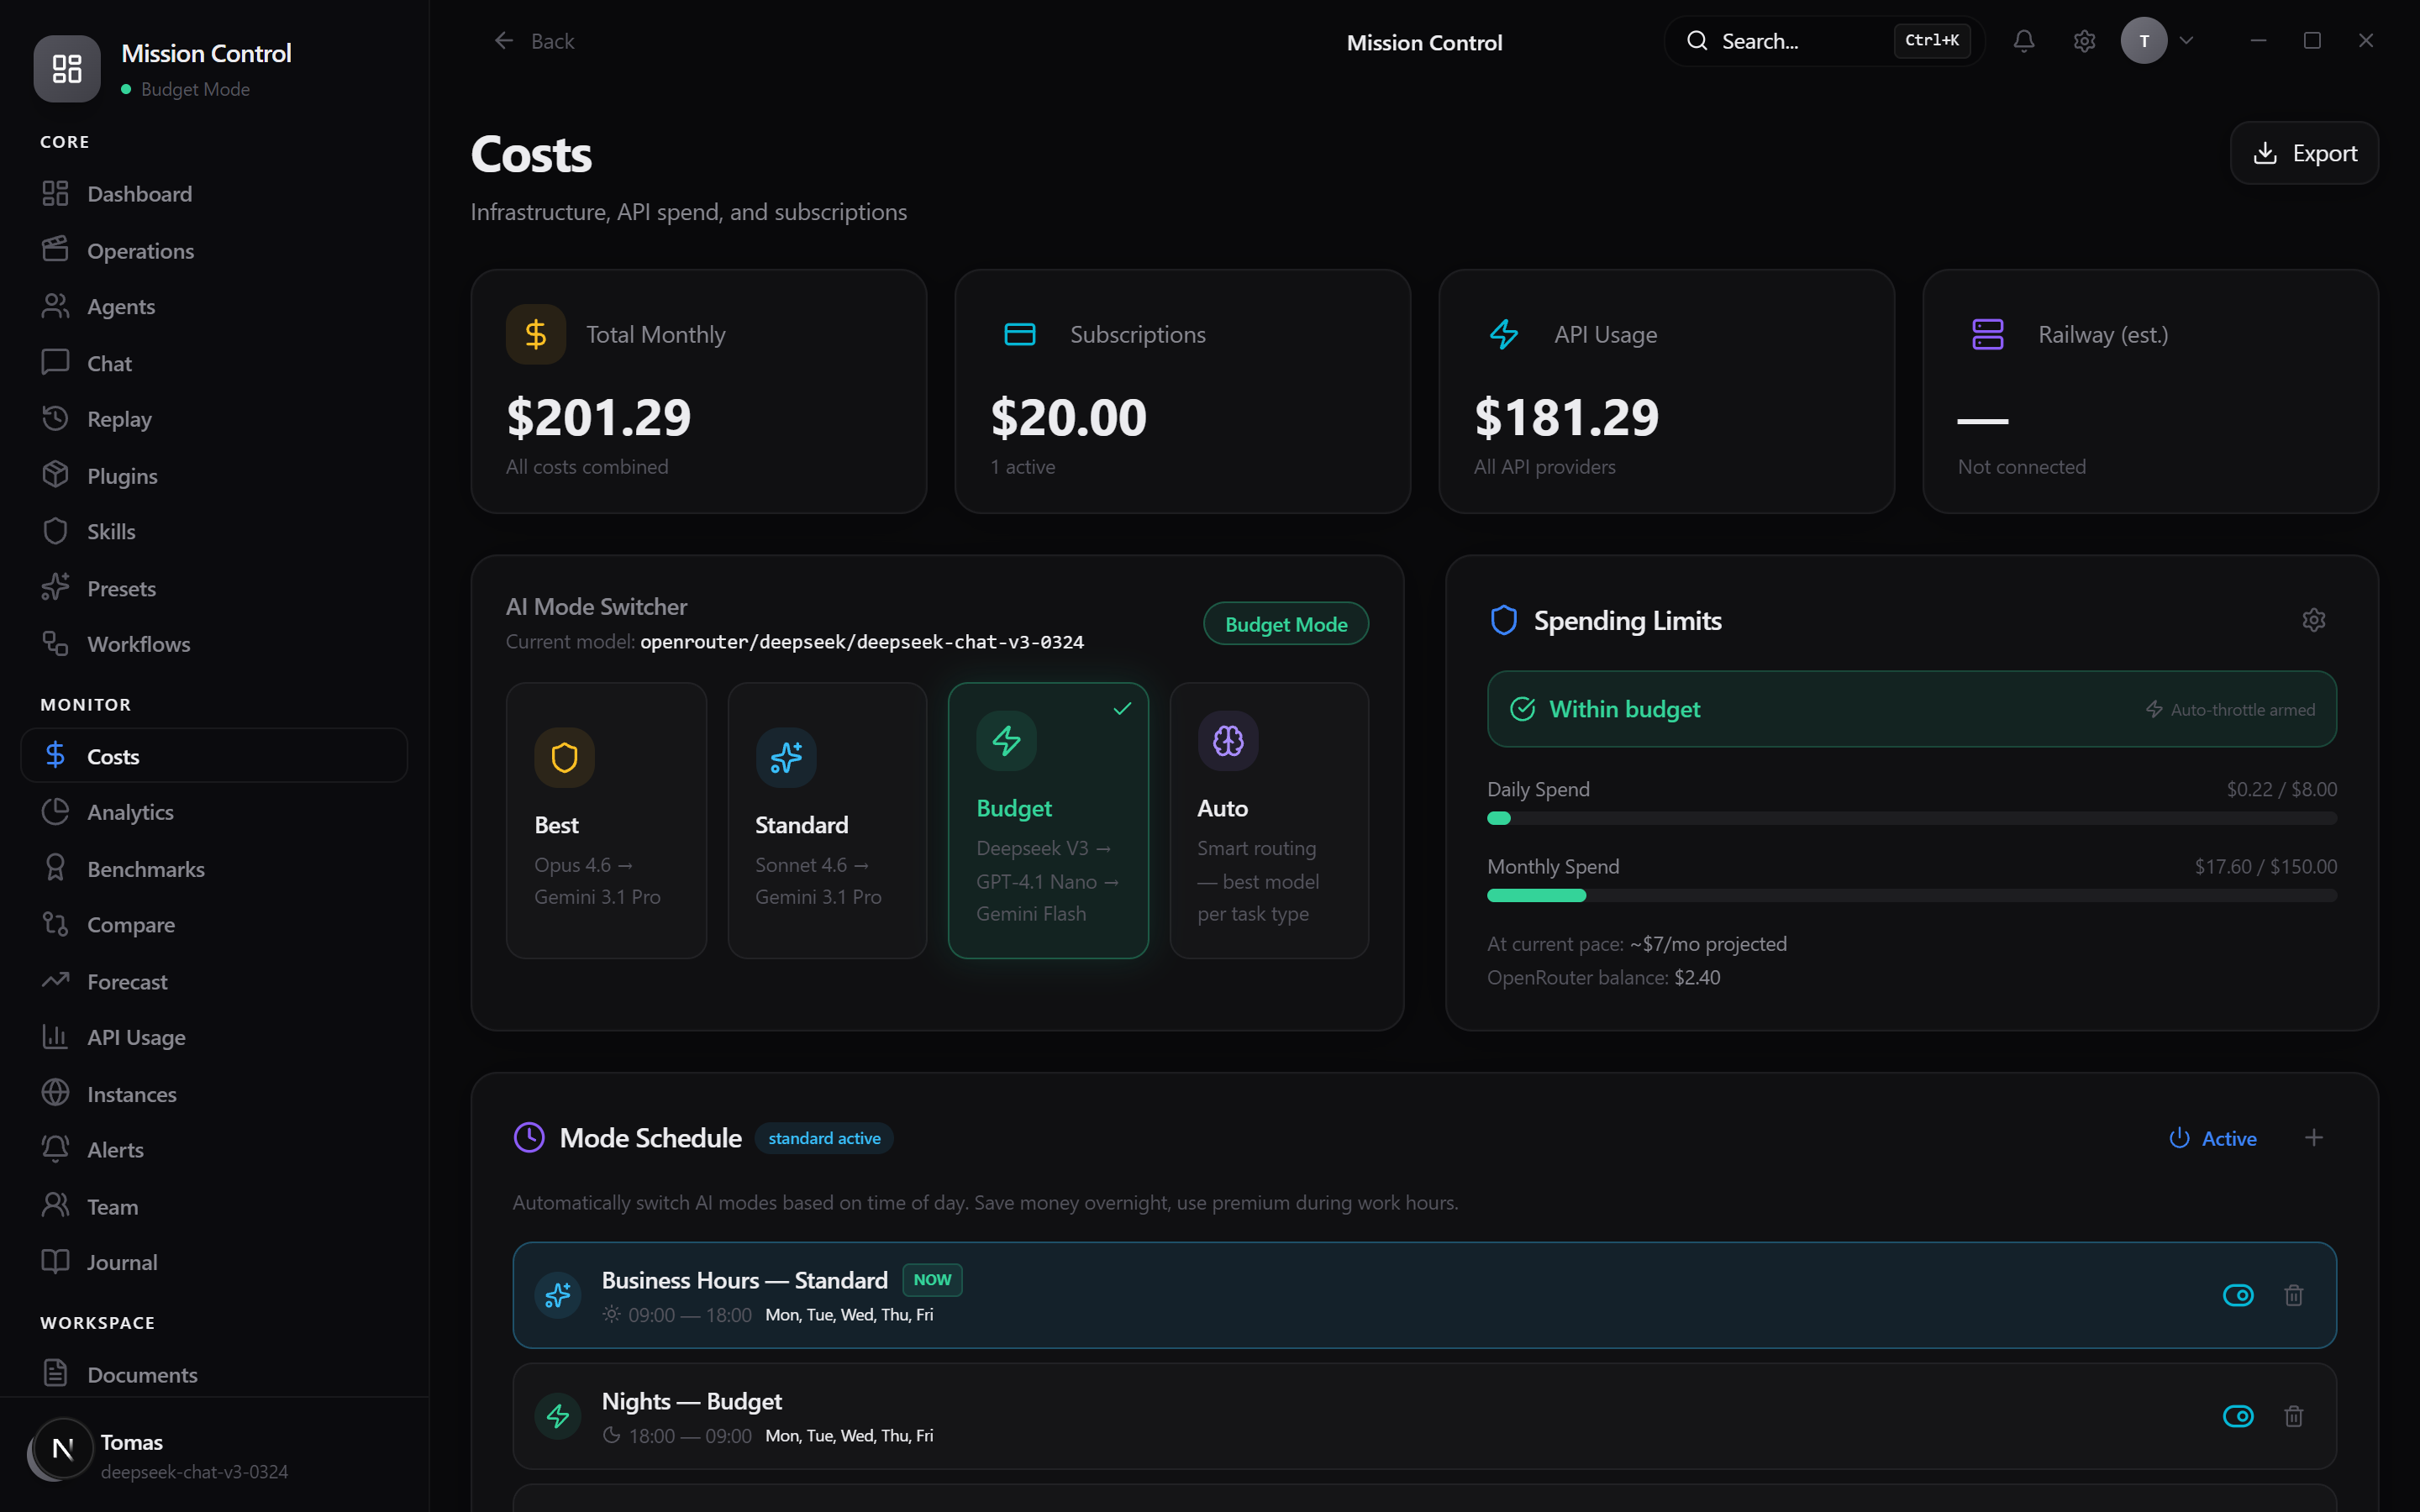The height and width of the screenshot is (1512, 2420).
Task: Navigate to Plugins
Action: pos(214,476)
